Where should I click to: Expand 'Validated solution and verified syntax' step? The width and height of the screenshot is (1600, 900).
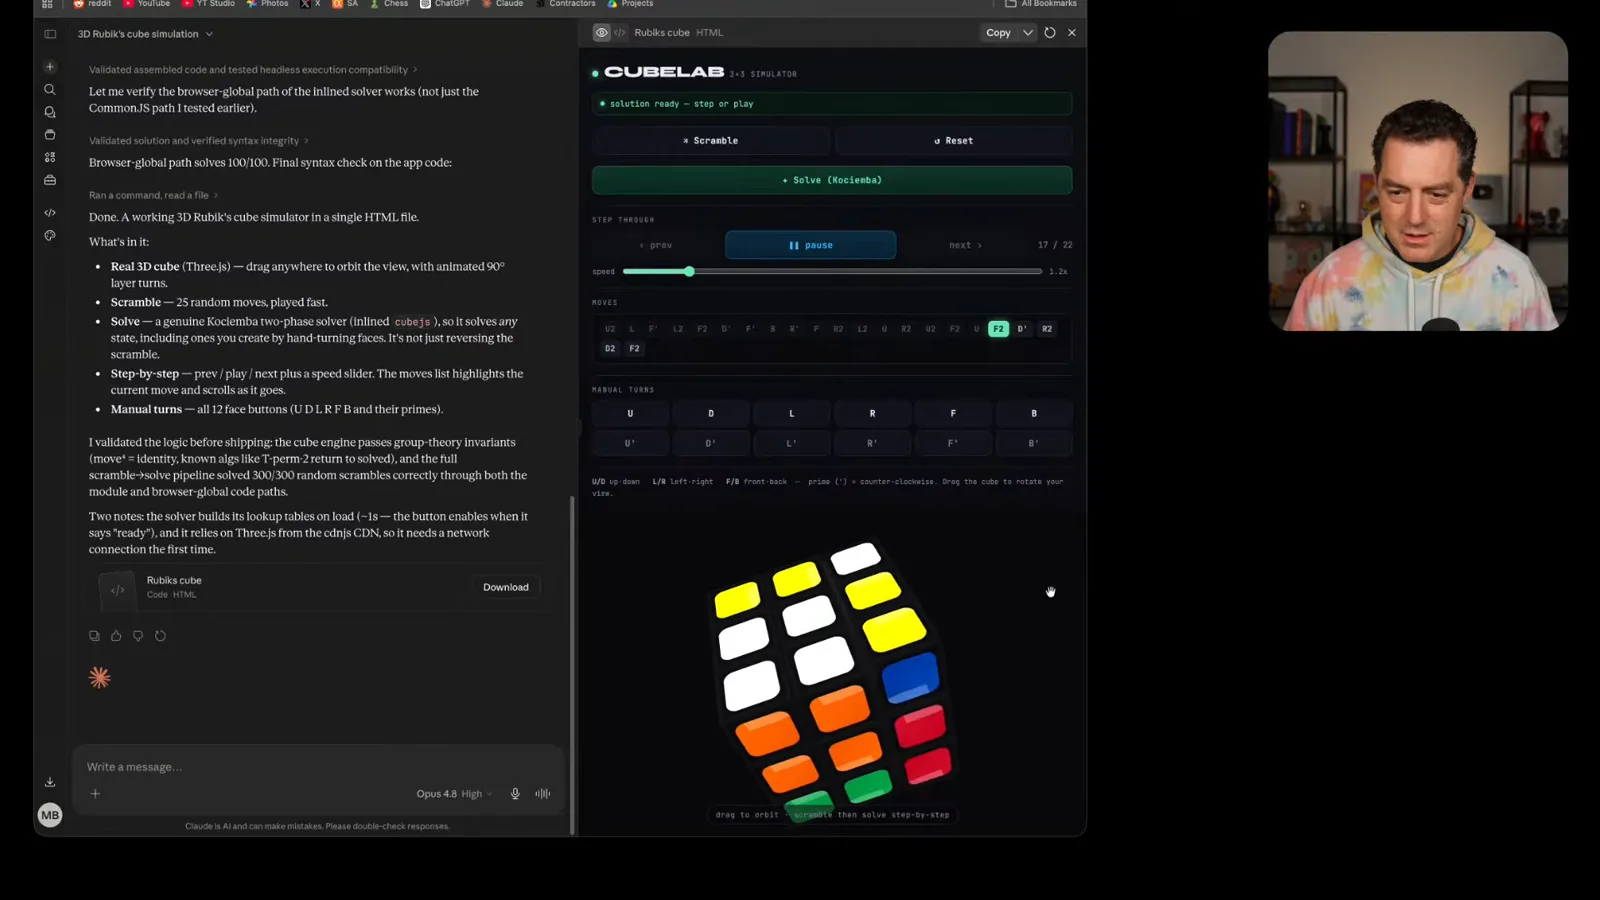(199, 141)
